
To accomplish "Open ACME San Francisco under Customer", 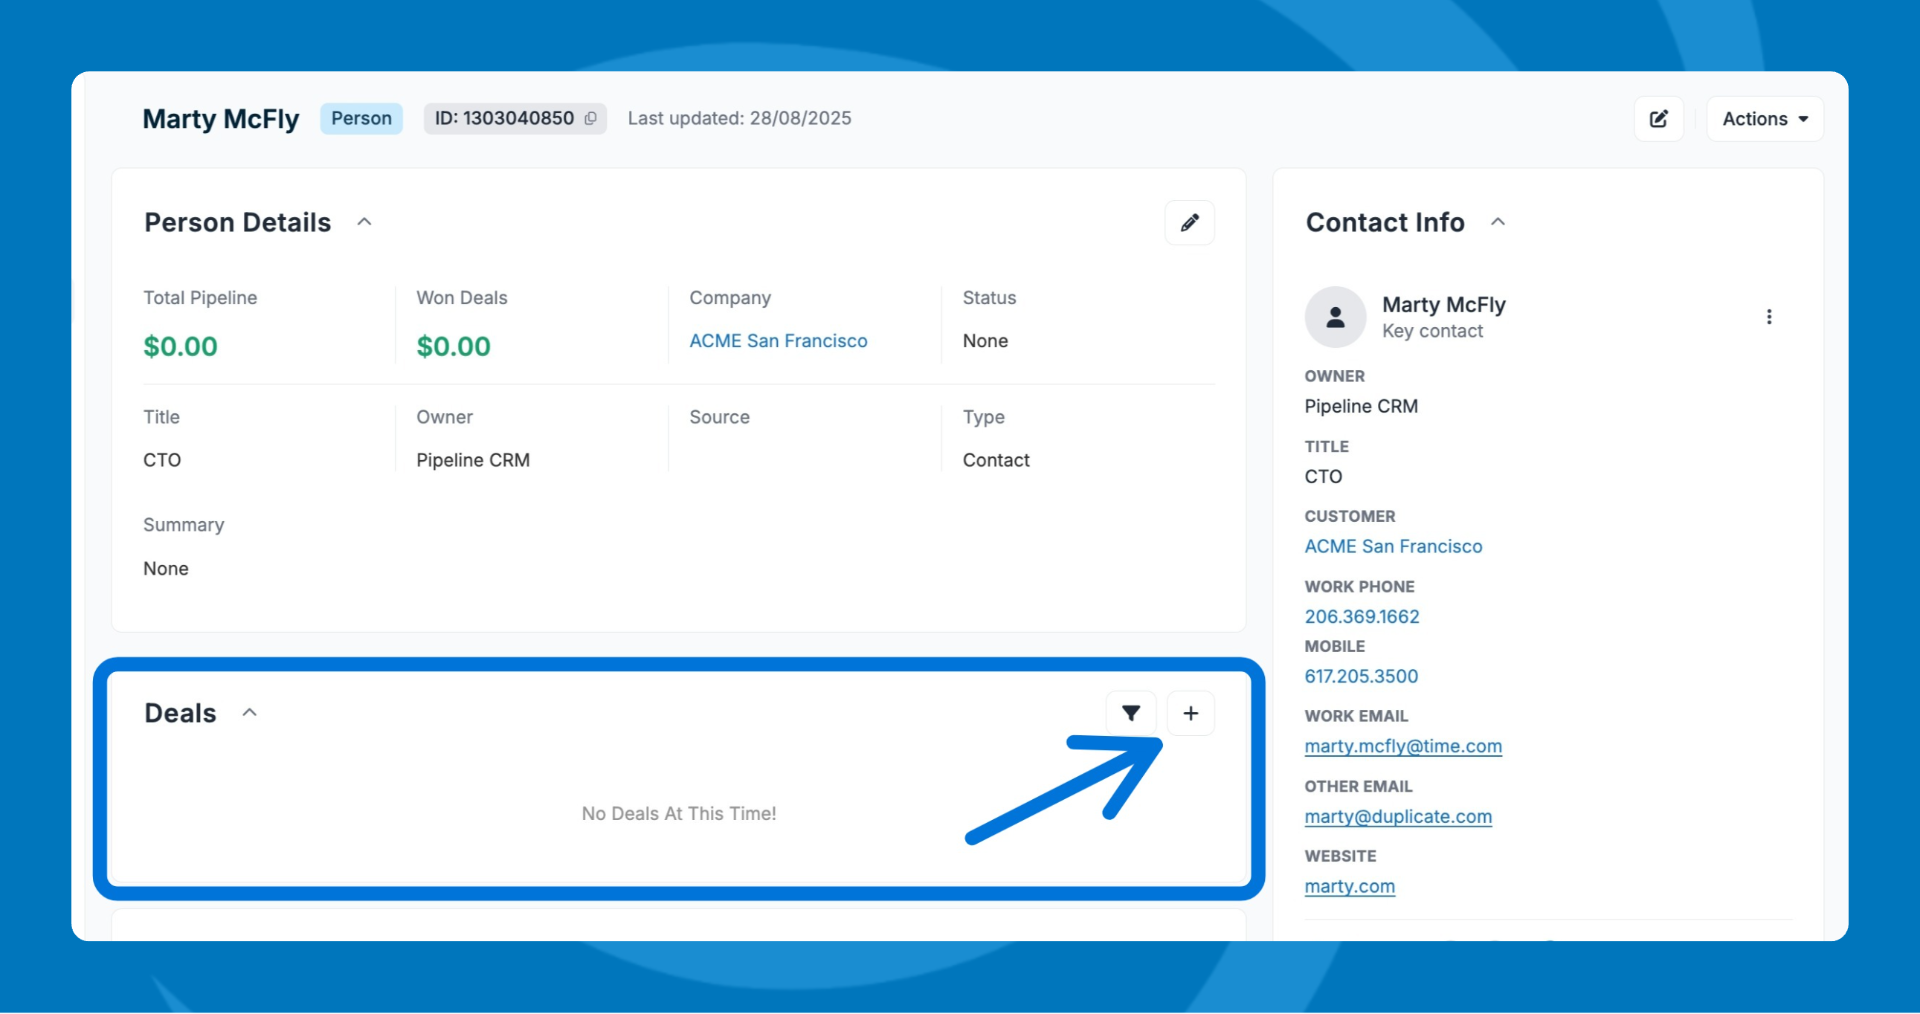I will tap(1393, 547).
